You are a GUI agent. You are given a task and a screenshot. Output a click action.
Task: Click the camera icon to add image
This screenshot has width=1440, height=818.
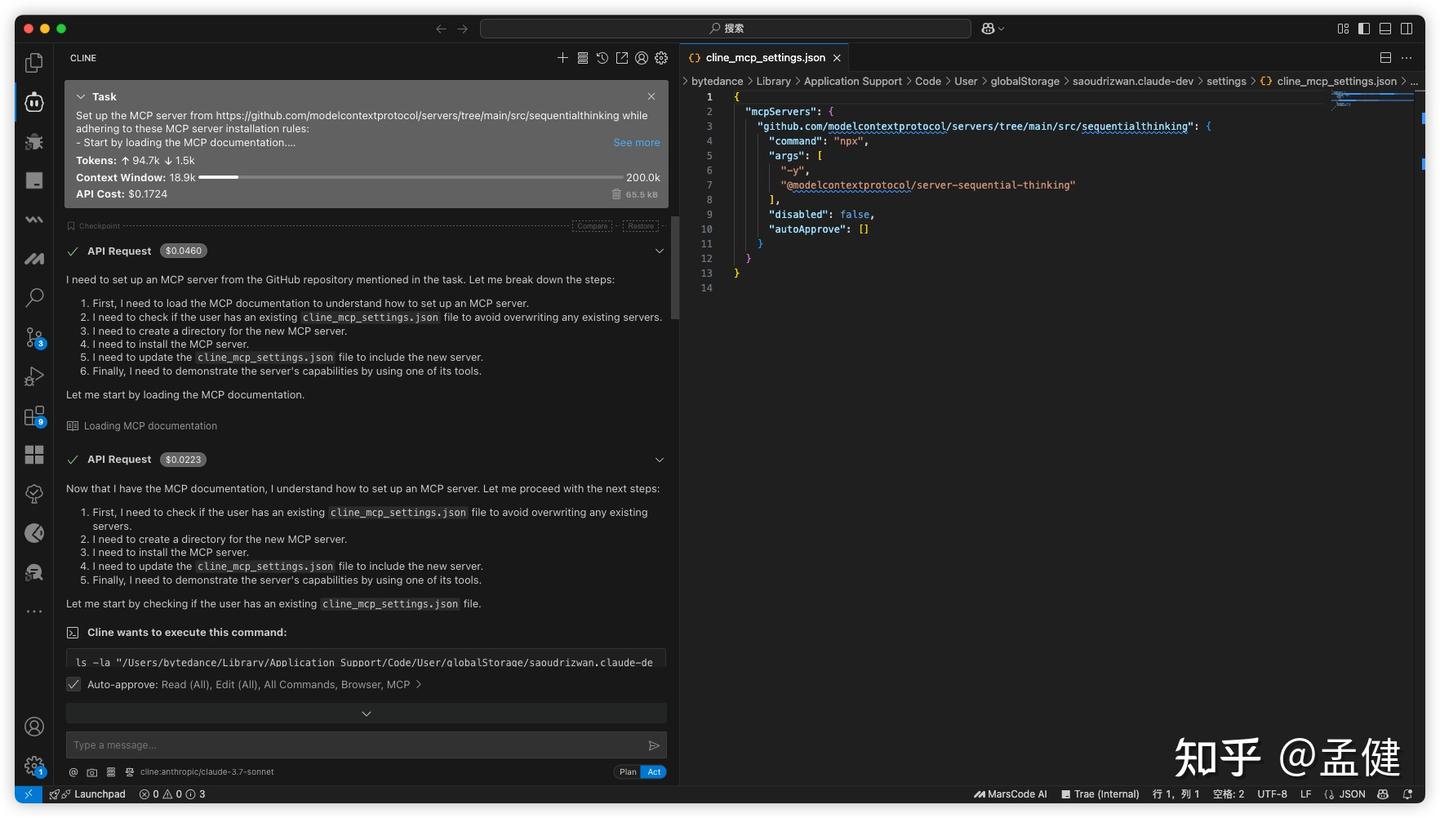92,772
